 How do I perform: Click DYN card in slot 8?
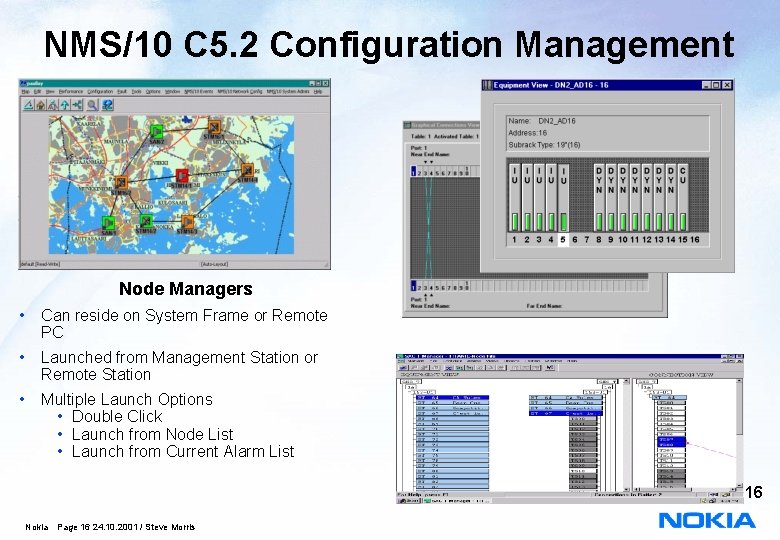[x=599, y=197]
